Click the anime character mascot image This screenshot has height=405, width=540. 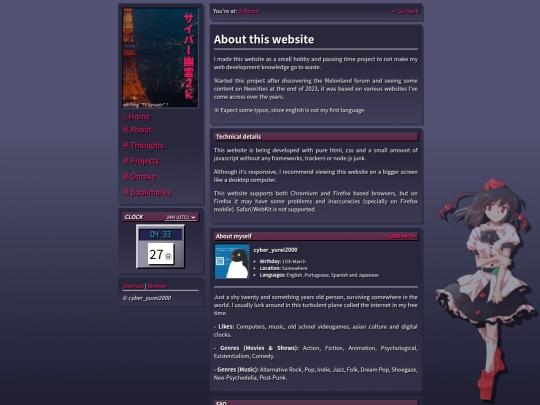point(486,288)
